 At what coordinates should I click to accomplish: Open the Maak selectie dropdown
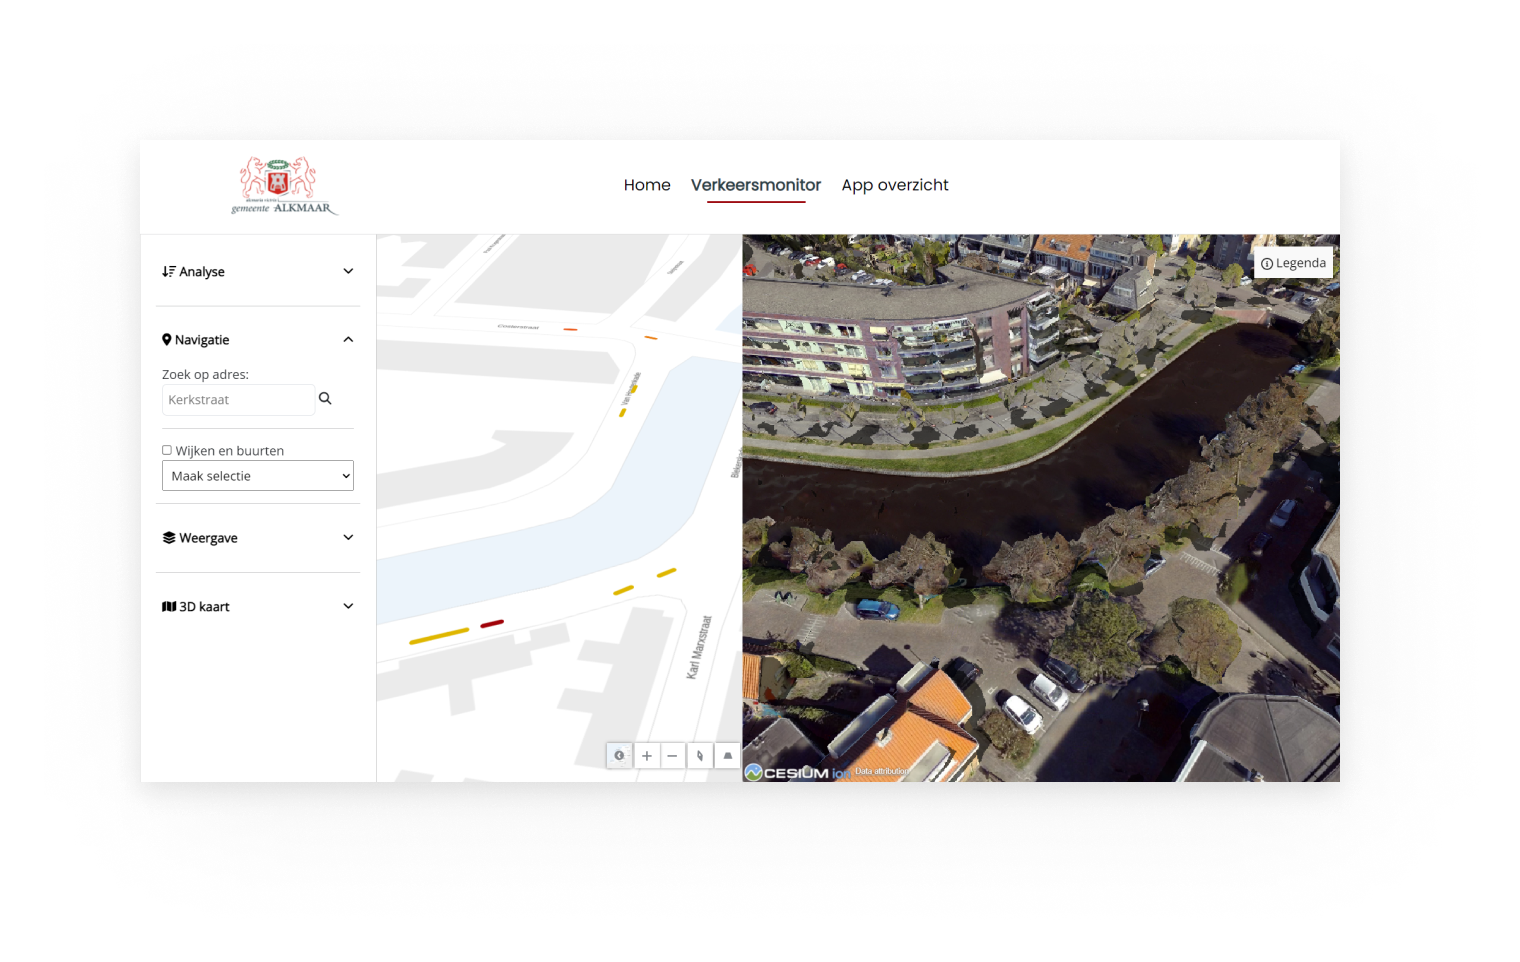[257, 475]
